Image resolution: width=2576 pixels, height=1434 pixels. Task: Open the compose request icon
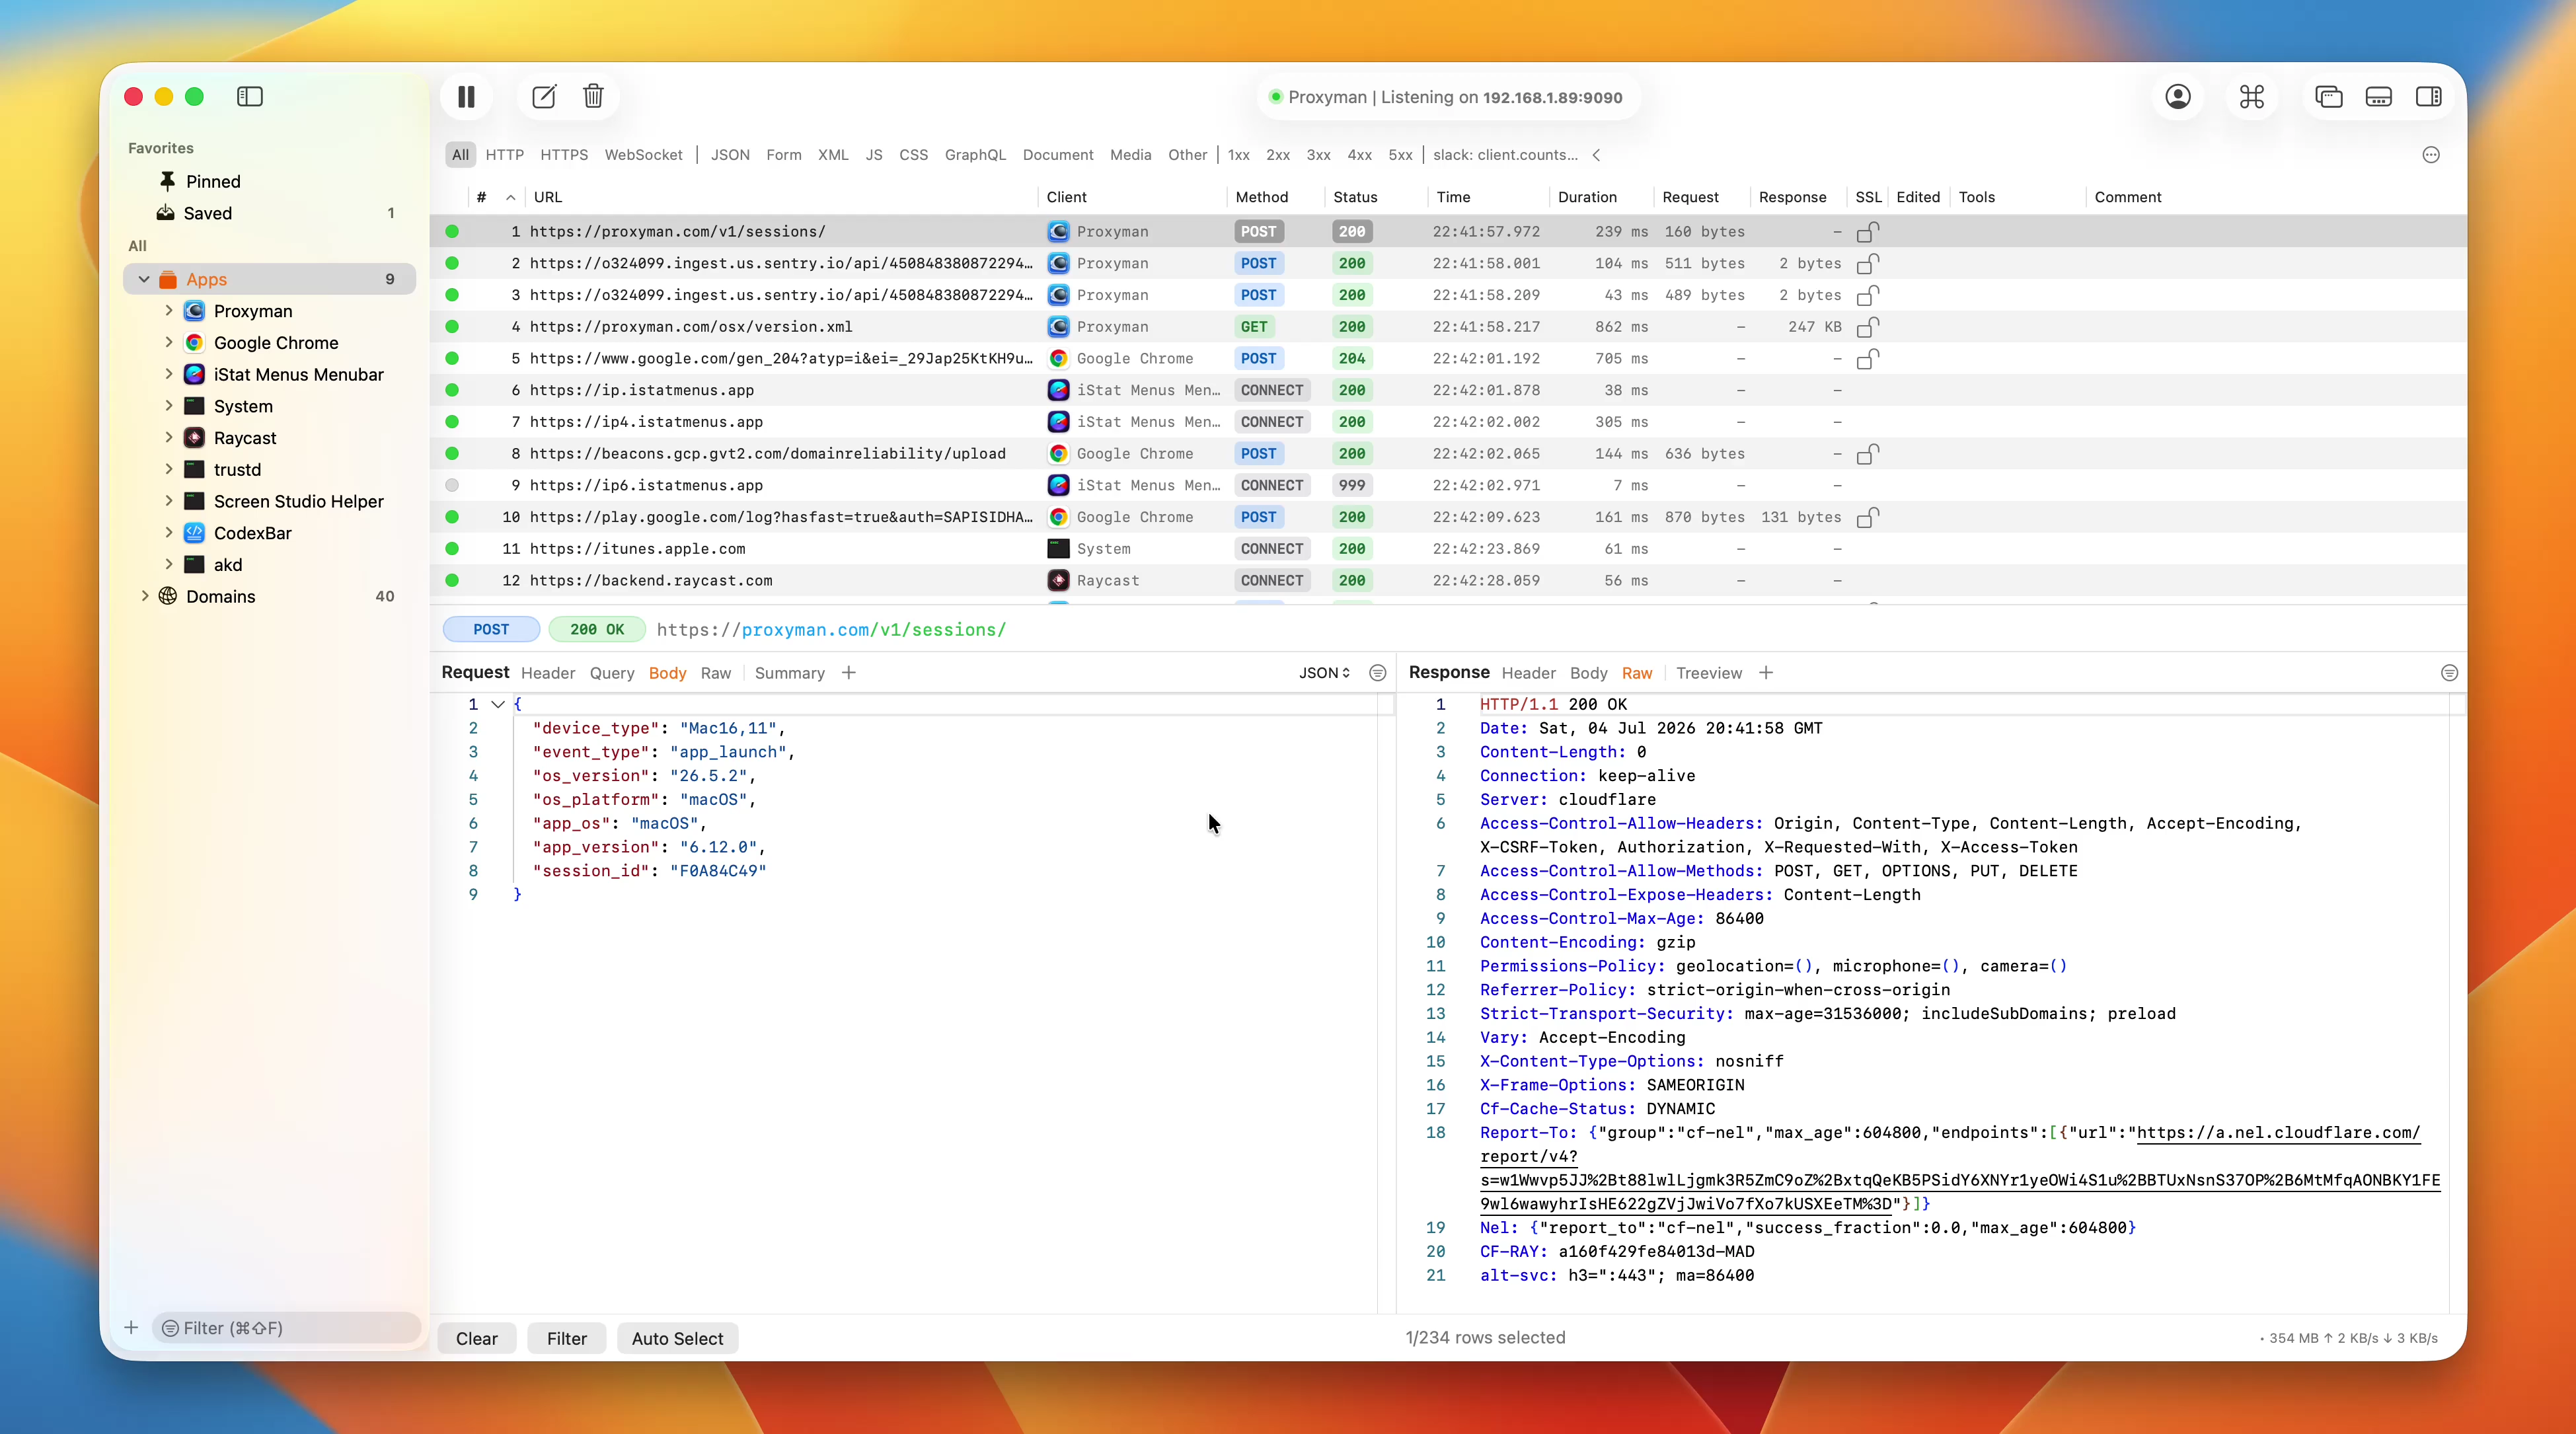(543, 97)
